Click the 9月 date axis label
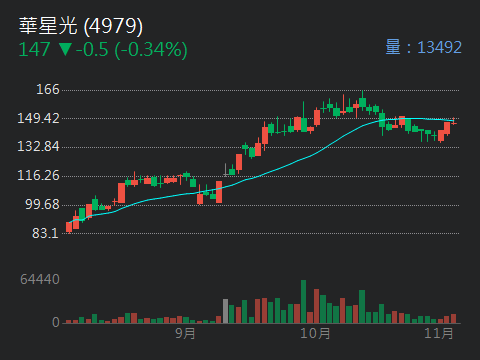 tap(185, 333)
